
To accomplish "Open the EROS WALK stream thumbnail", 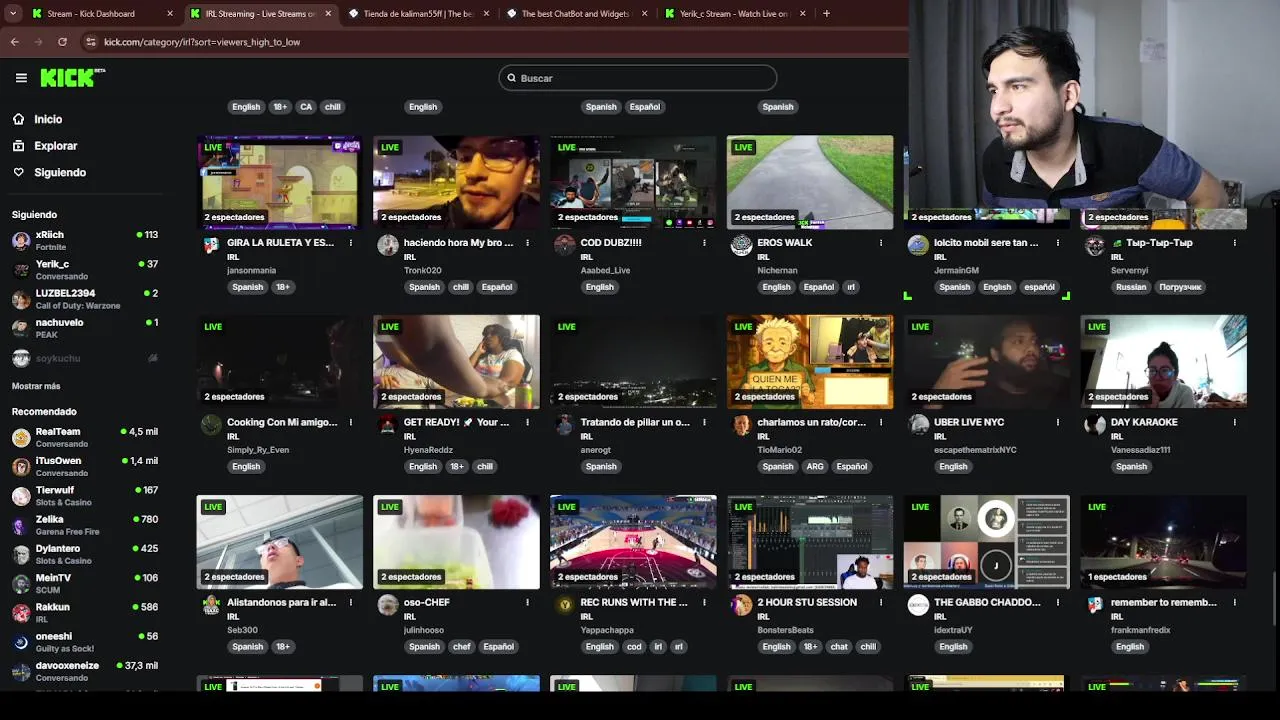I will click(810, 182).
